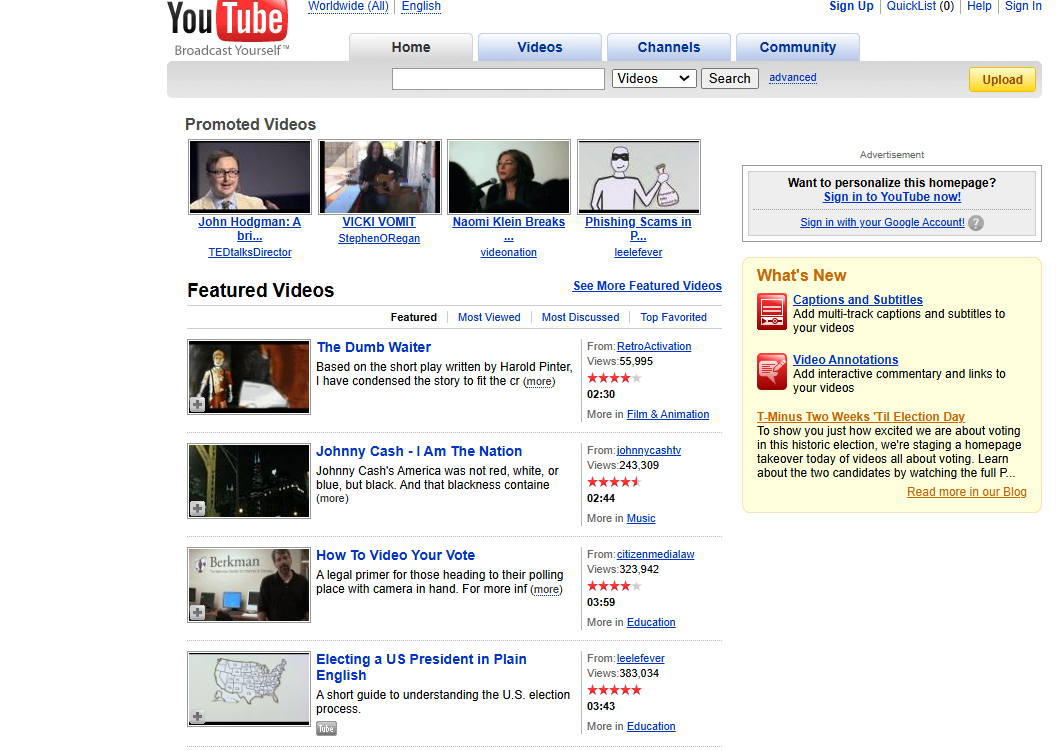The width and height of the screenshot is (1056, 751).
Task: Open Phishing Scams promoted video thumbnail
Action: pyautogui.click(x=638, y=176)
